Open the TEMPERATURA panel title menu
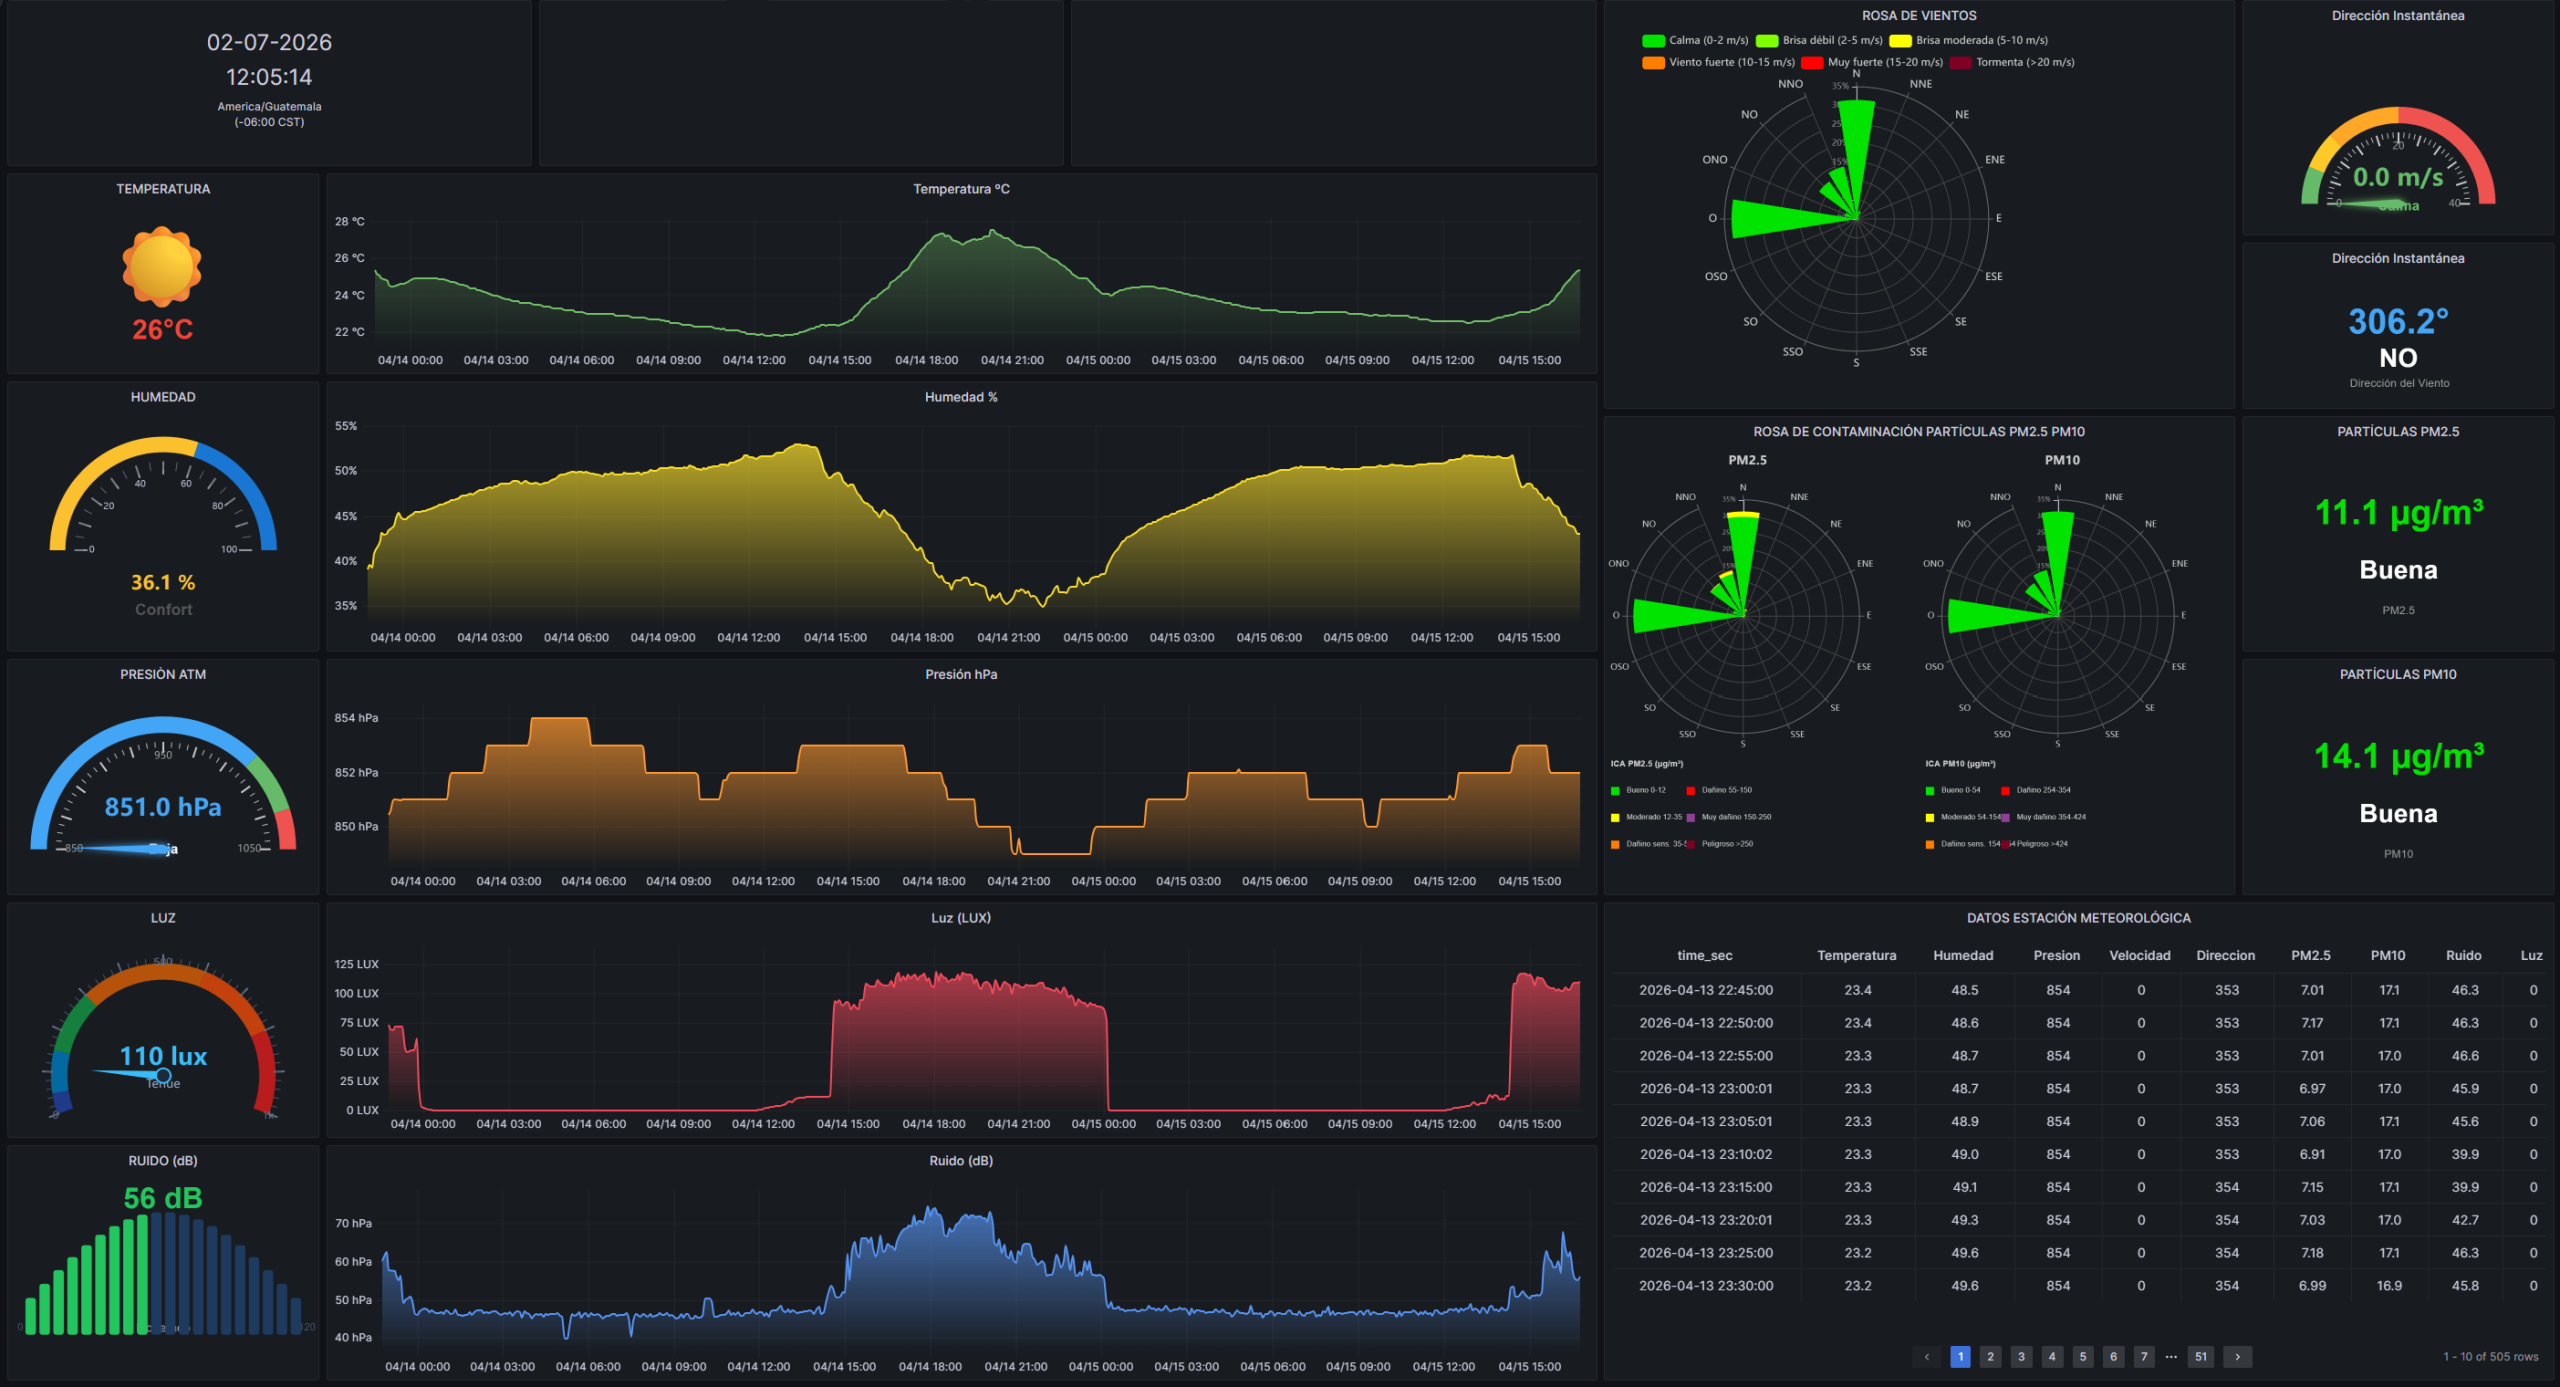Screen dimensions: 2560x1387 point(163,189)
